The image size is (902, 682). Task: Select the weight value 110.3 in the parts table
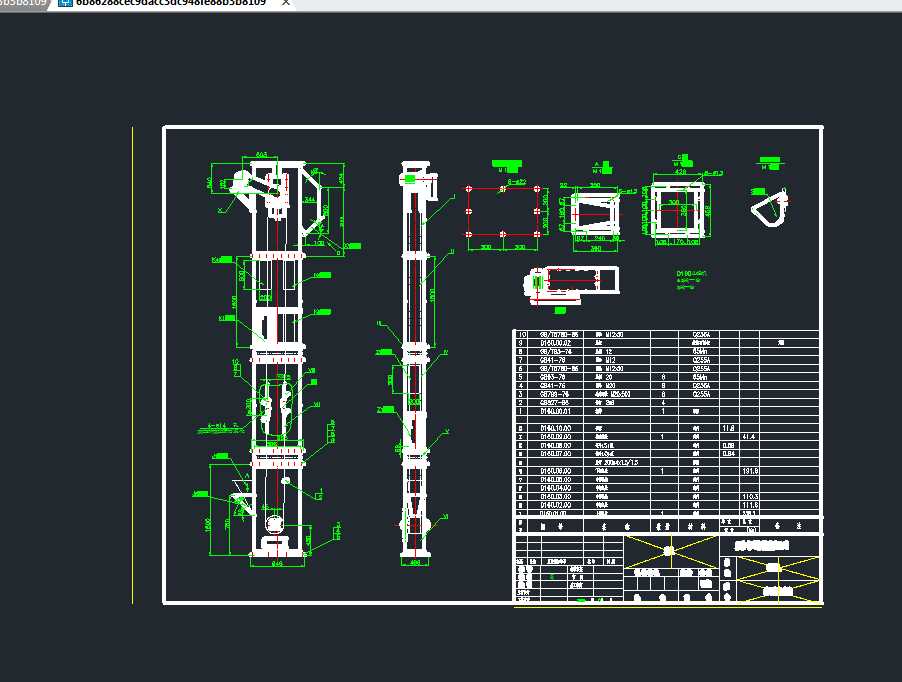click(x=750, y=496)
